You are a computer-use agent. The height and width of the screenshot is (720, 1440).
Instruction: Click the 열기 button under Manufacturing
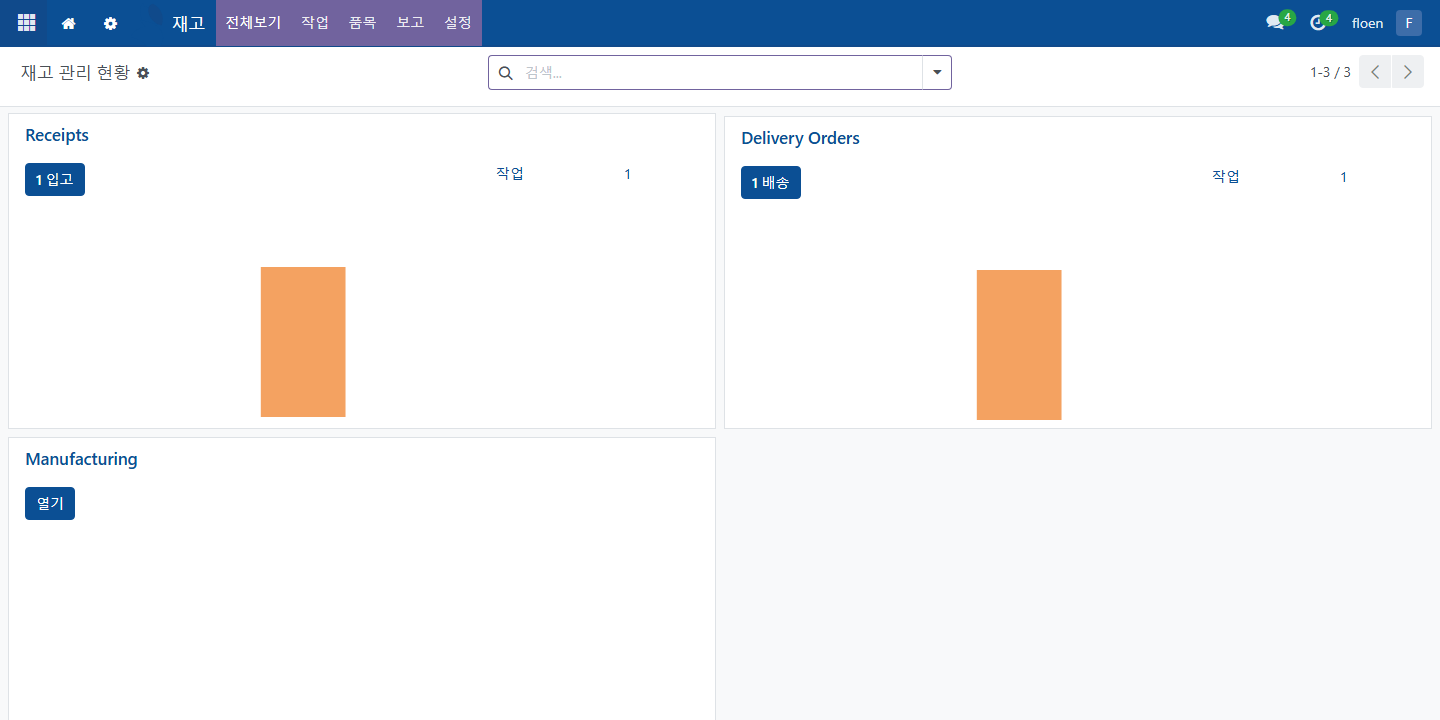(50, 504)
